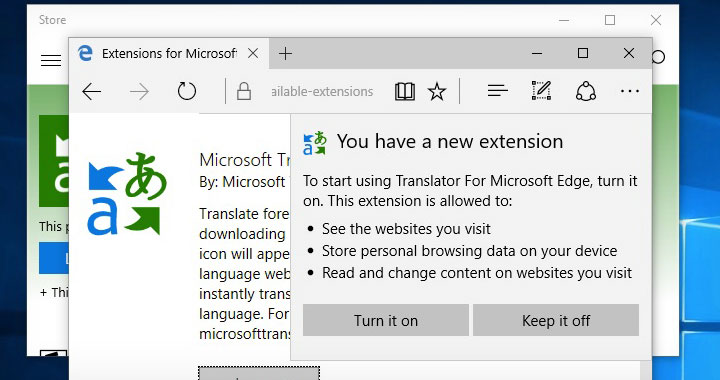The image size is (720, 380).
Task: Open a new tab in Edge
Action: [x=285, y=54]
